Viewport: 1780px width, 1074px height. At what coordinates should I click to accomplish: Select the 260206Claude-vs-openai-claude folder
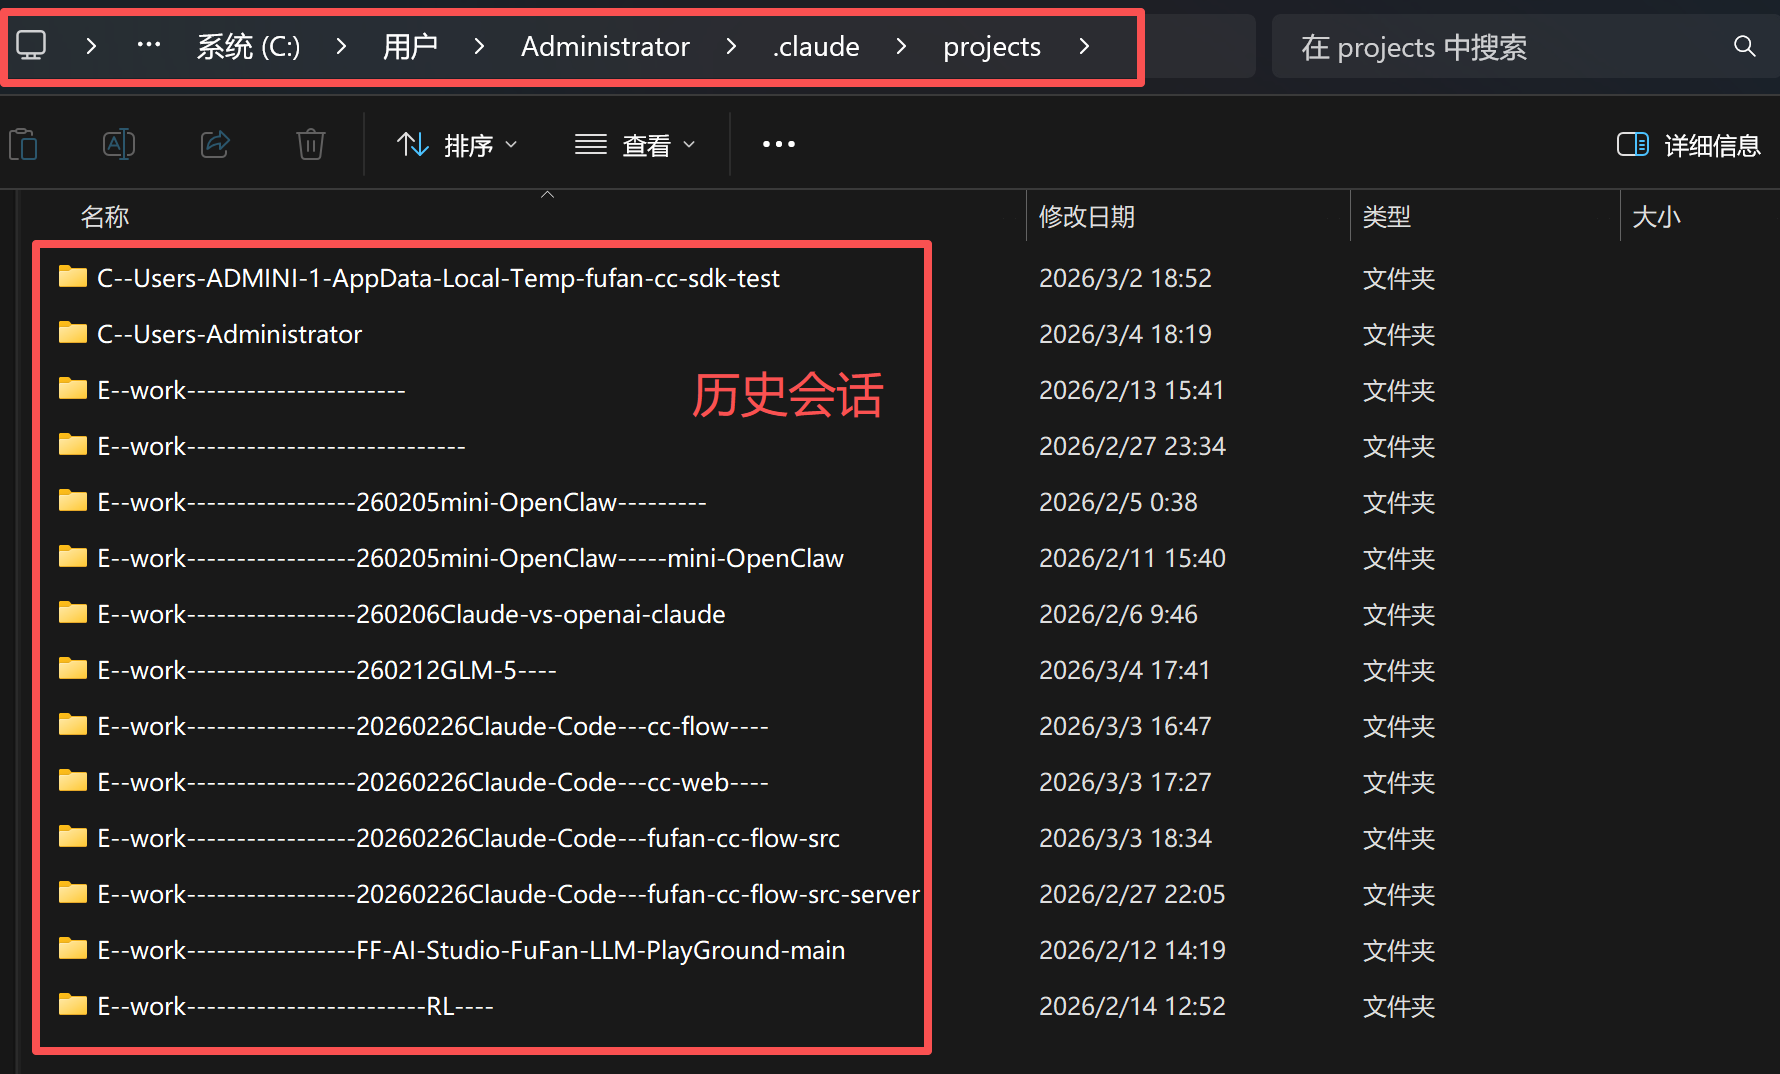(411, 614)
